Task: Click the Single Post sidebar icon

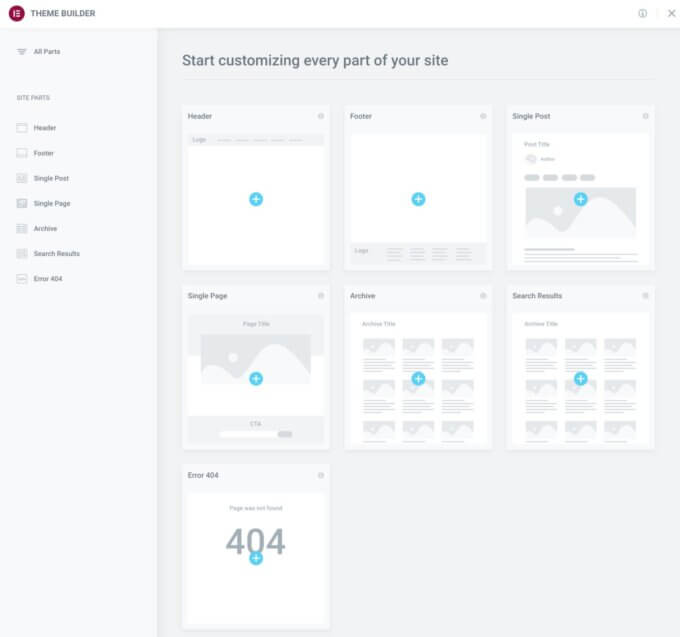Action: pos(22,178)
